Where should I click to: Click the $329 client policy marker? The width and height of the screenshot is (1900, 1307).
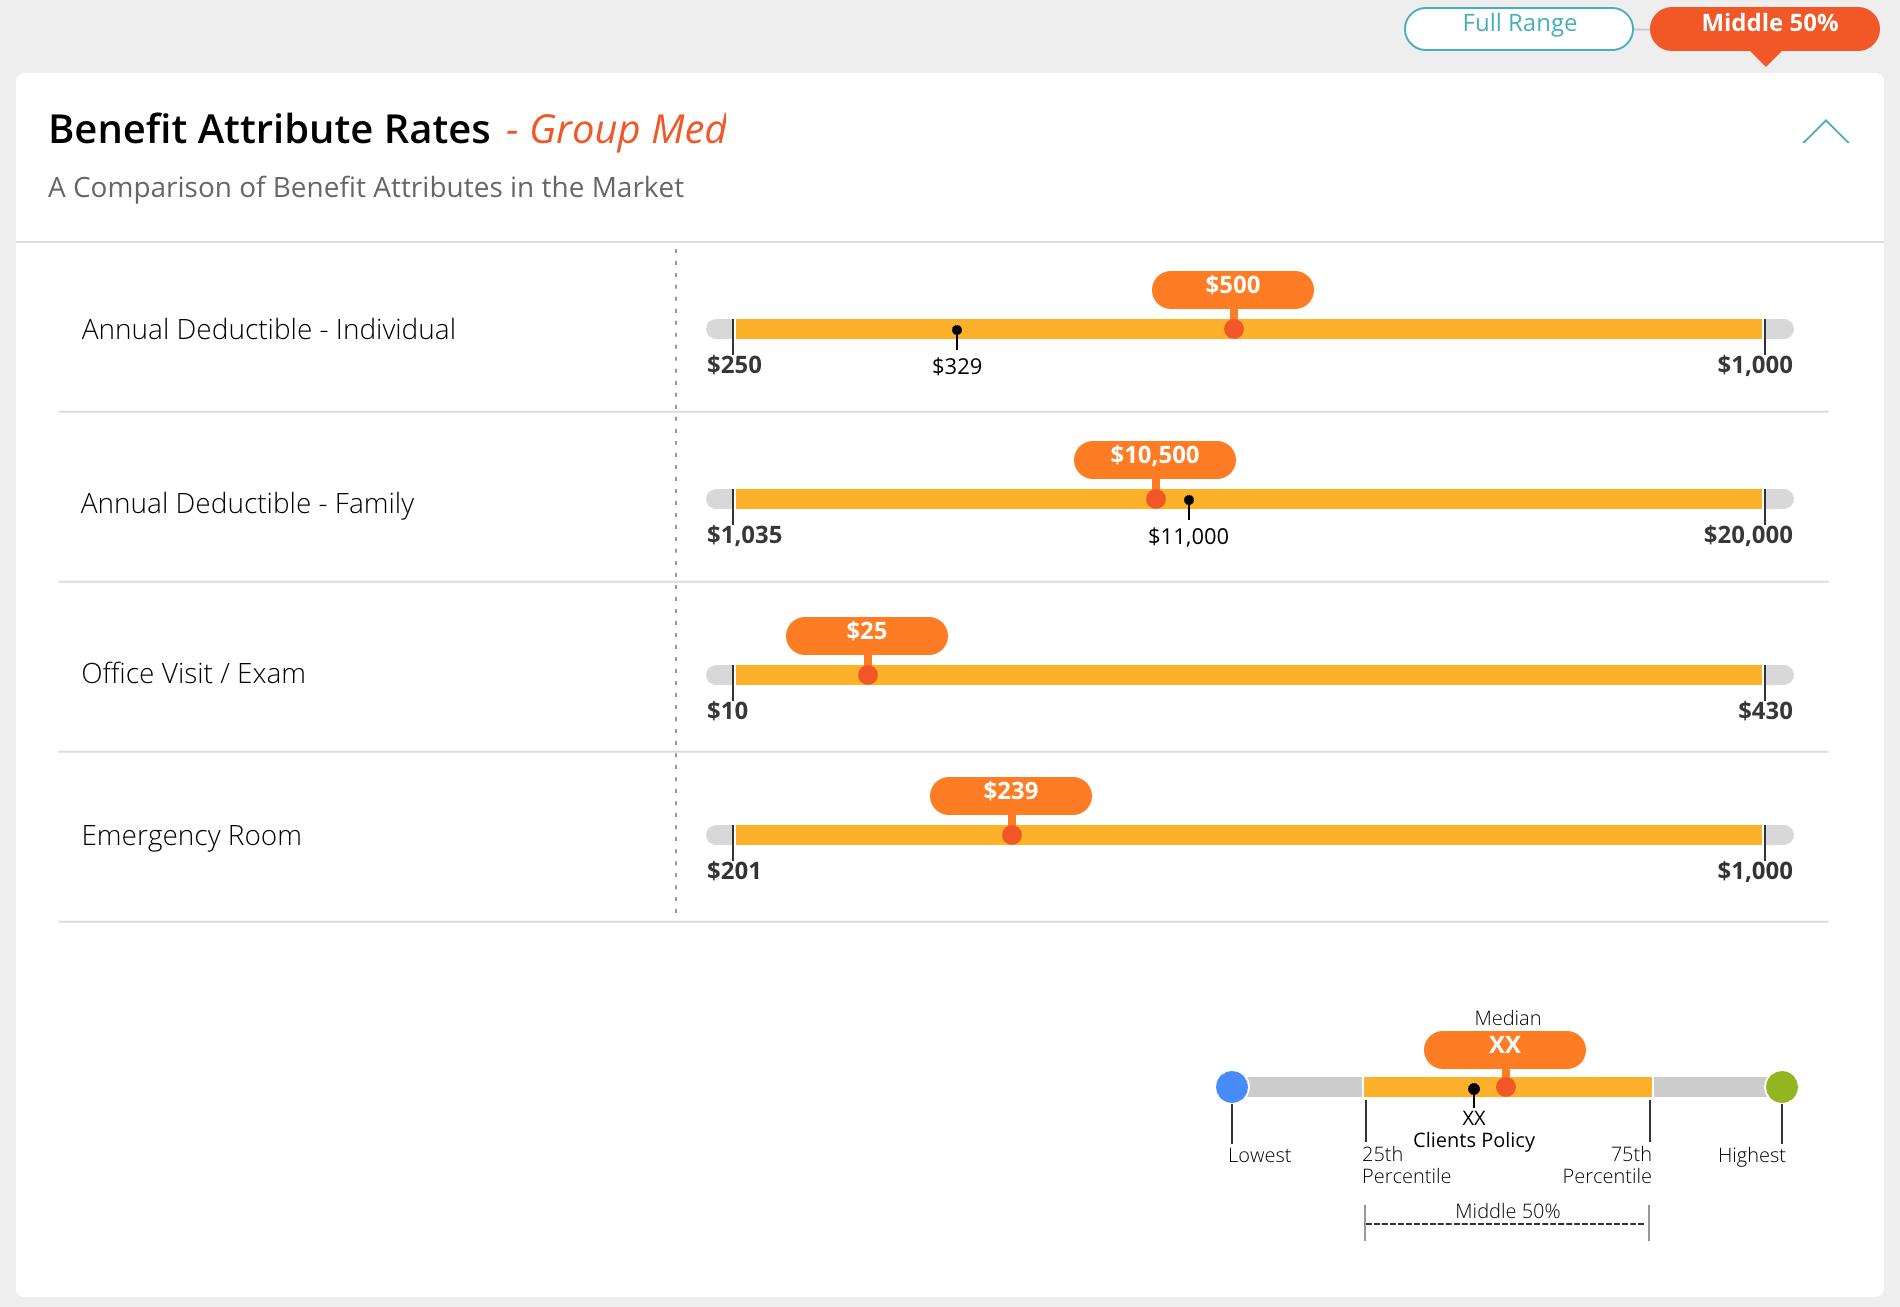click(x=957, y=331)
